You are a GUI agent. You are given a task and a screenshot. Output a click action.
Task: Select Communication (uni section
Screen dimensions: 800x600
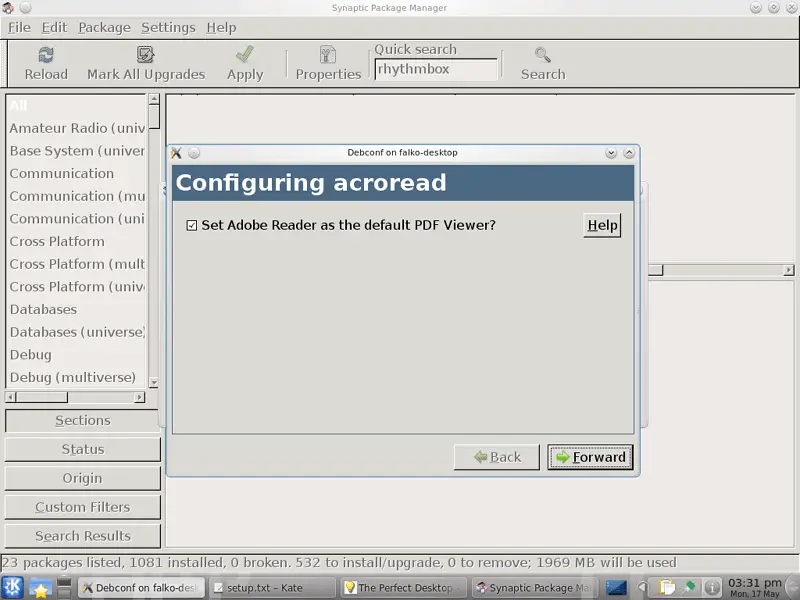77,219
